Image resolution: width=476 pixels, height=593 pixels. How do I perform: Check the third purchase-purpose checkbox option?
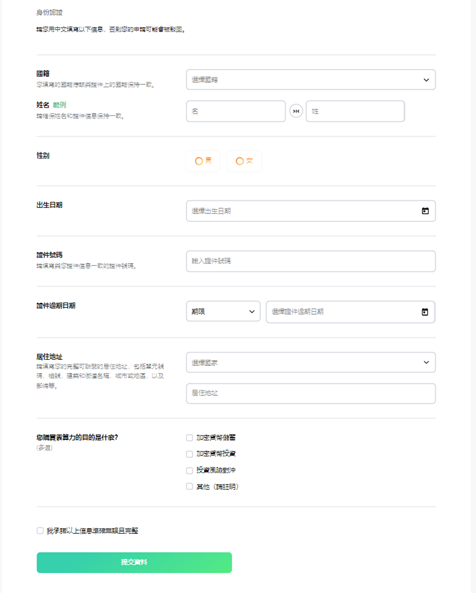coord(189,470)
